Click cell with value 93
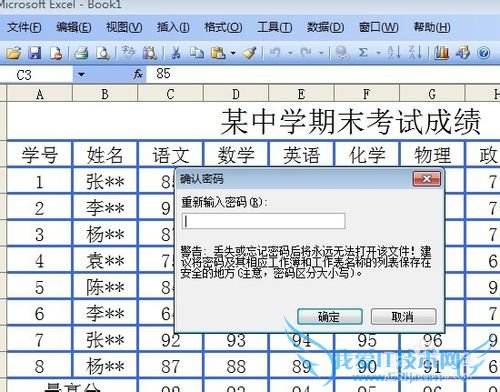This screenshot has width=500, height=392. click(x=236, y=340)
